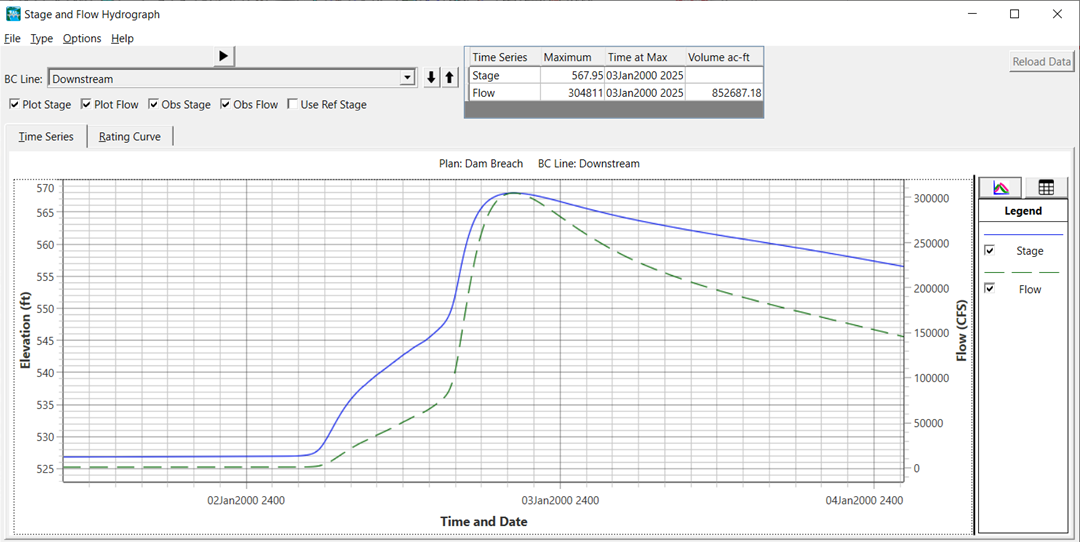This screenshot has height=542, width=1081.
Task: Click the Legend heading
Action: tap(1023, 211)
